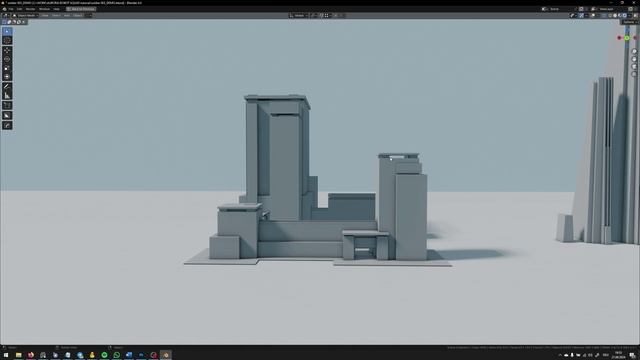Open the Render menu
The height and width of the screenshot is (360, 640).
pos(31,9)
